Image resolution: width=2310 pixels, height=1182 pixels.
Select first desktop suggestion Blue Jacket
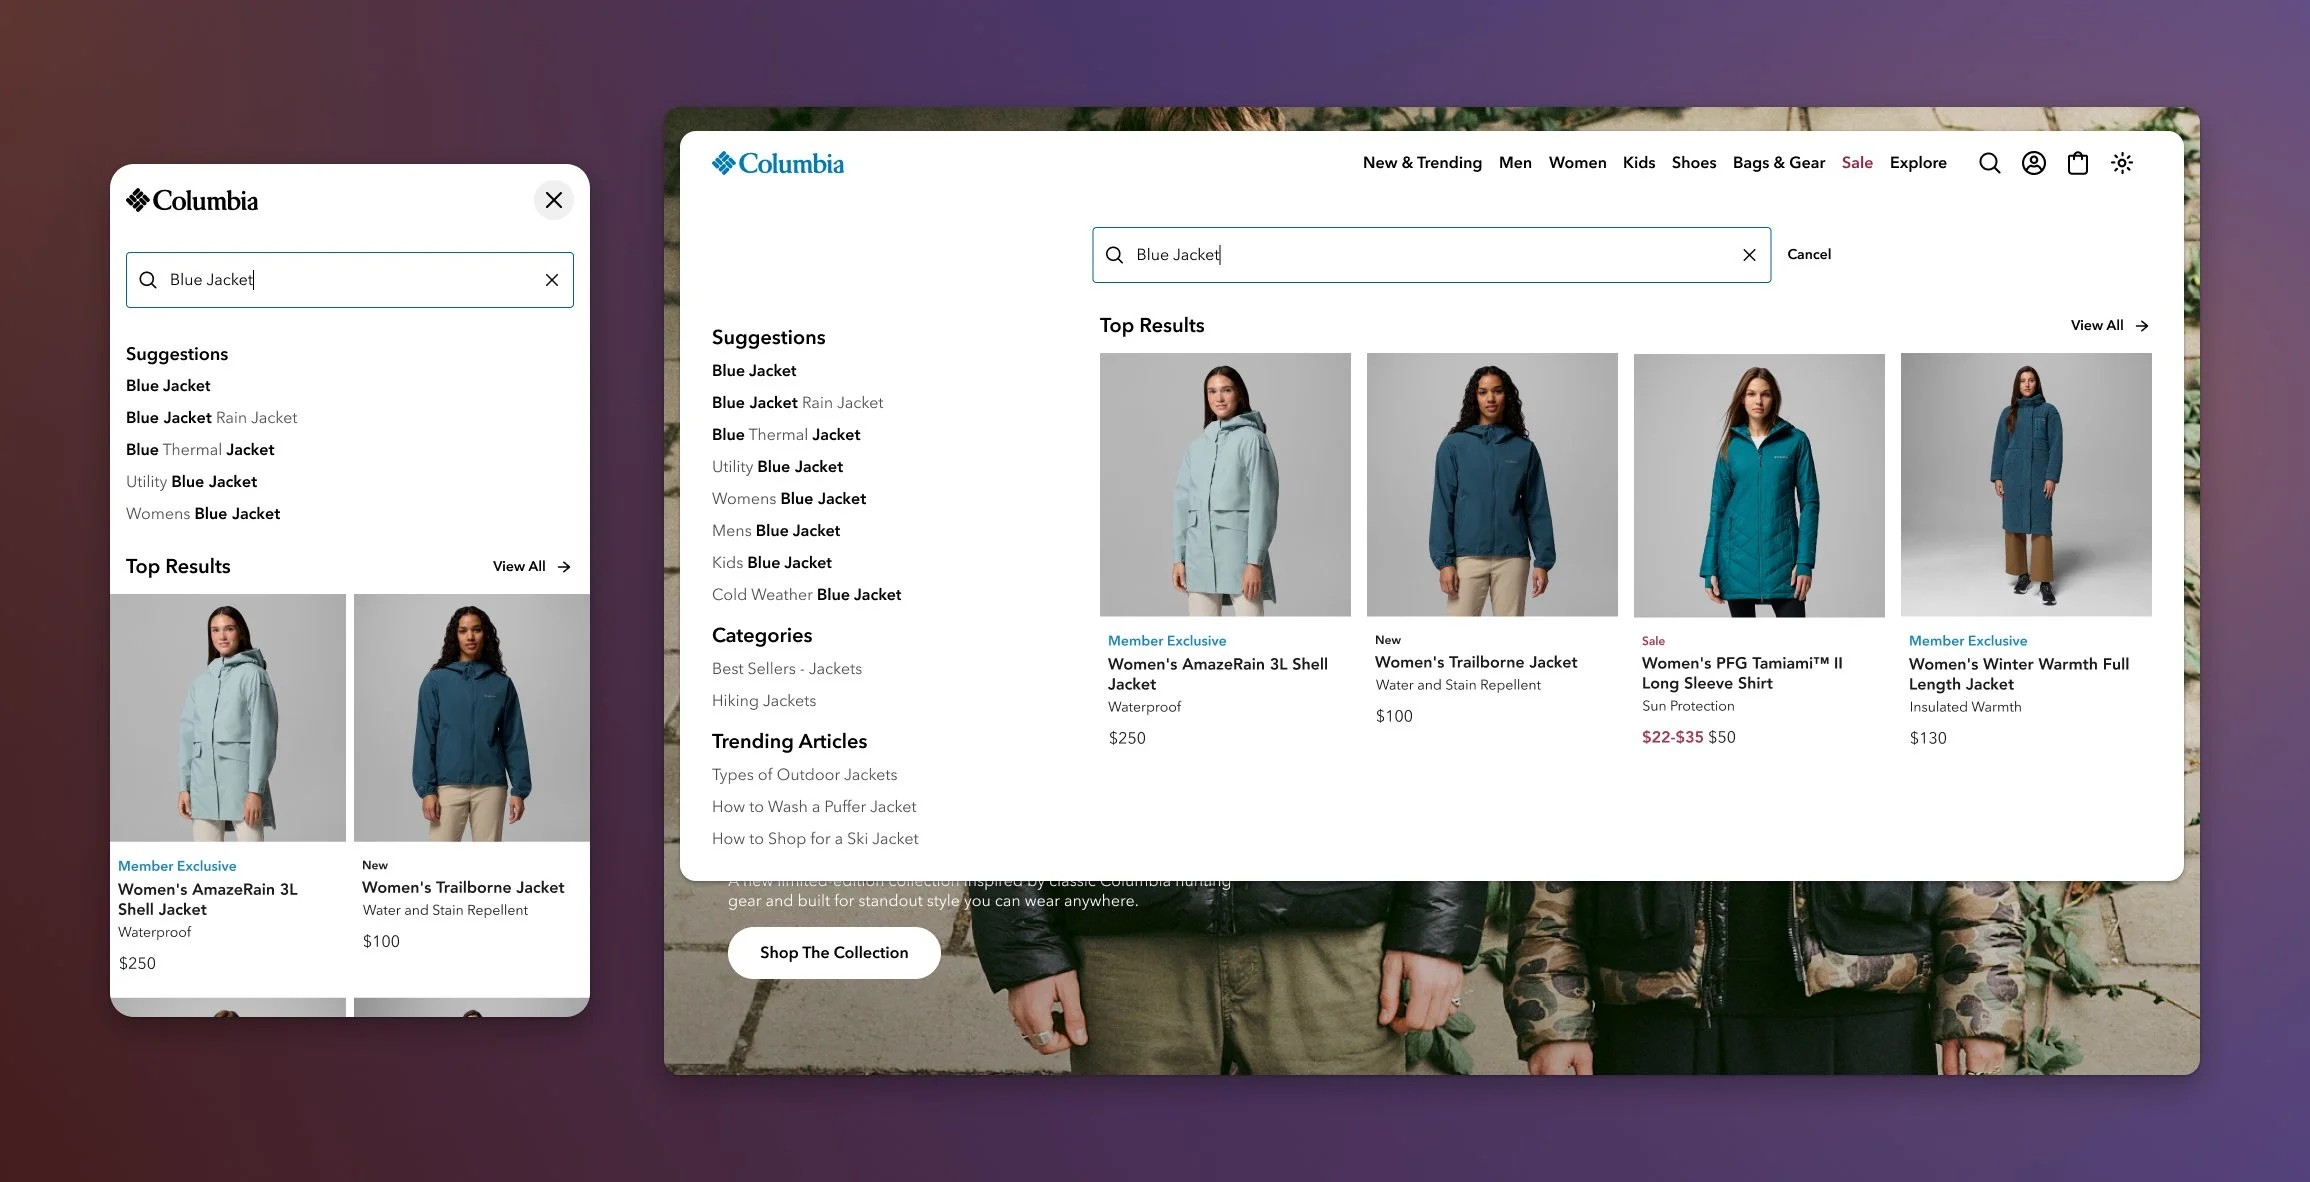coord(754,371)
